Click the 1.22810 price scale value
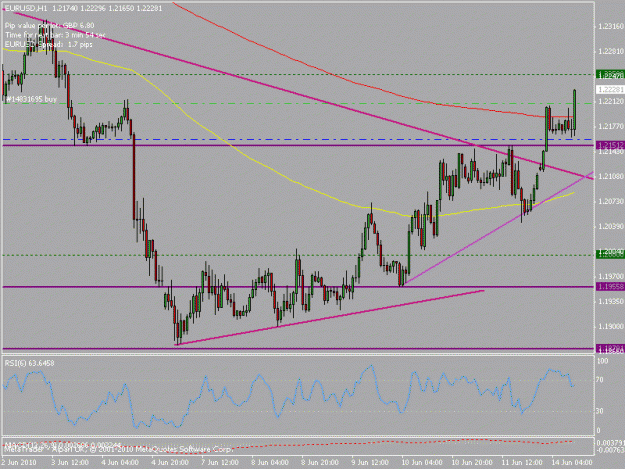This screenshot has width=625, height=469. click(611, 51)
